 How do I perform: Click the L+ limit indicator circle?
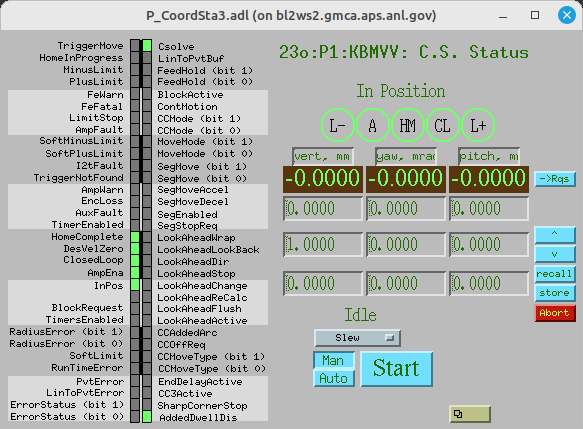(x=478, y=125)
